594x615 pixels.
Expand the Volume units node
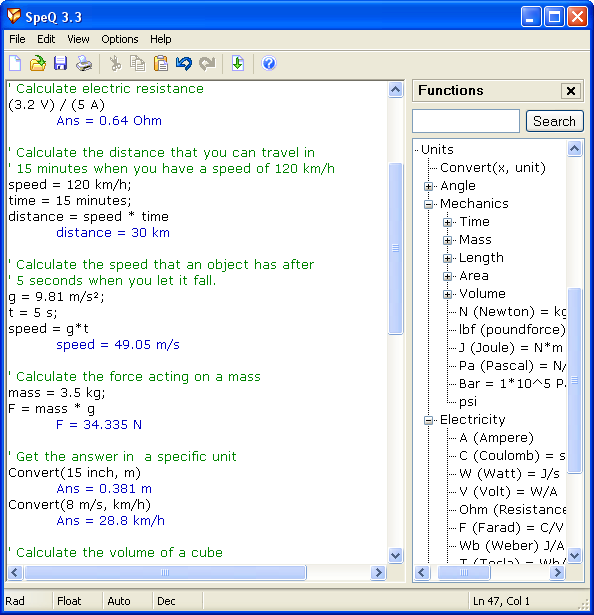click(447, 294)
